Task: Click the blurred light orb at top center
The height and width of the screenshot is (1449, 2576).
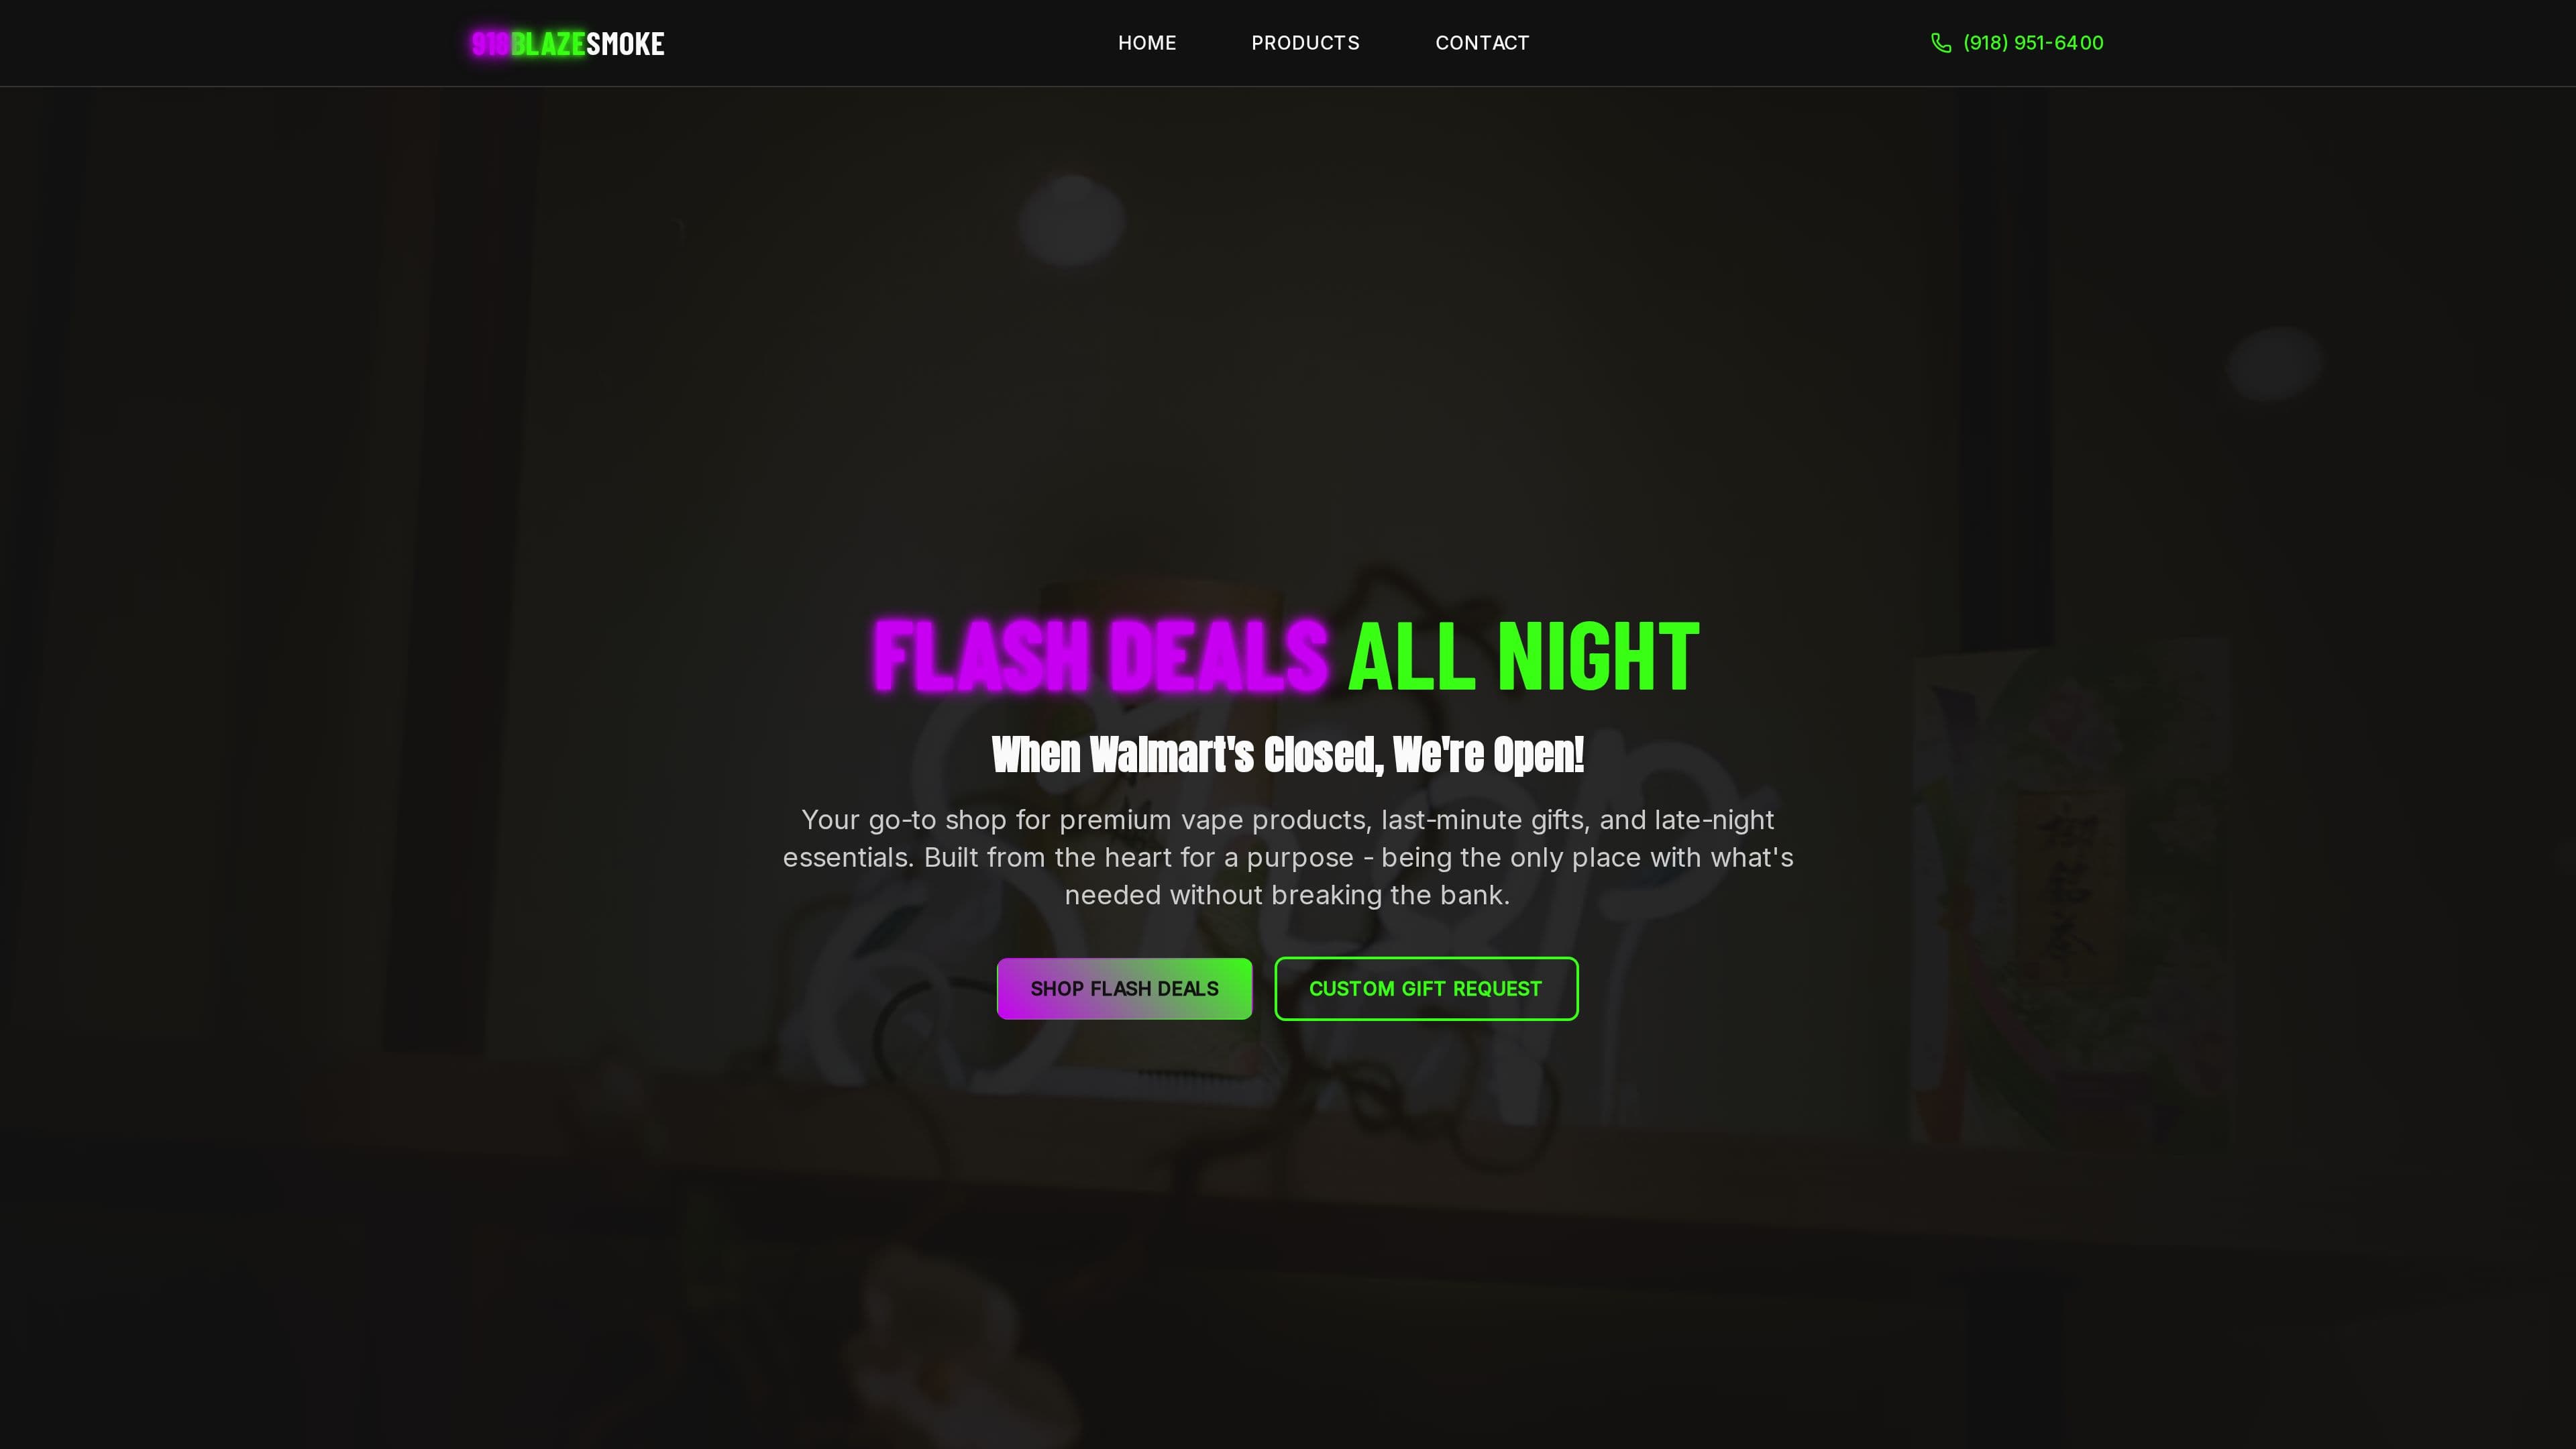Action: (1071, 221)
